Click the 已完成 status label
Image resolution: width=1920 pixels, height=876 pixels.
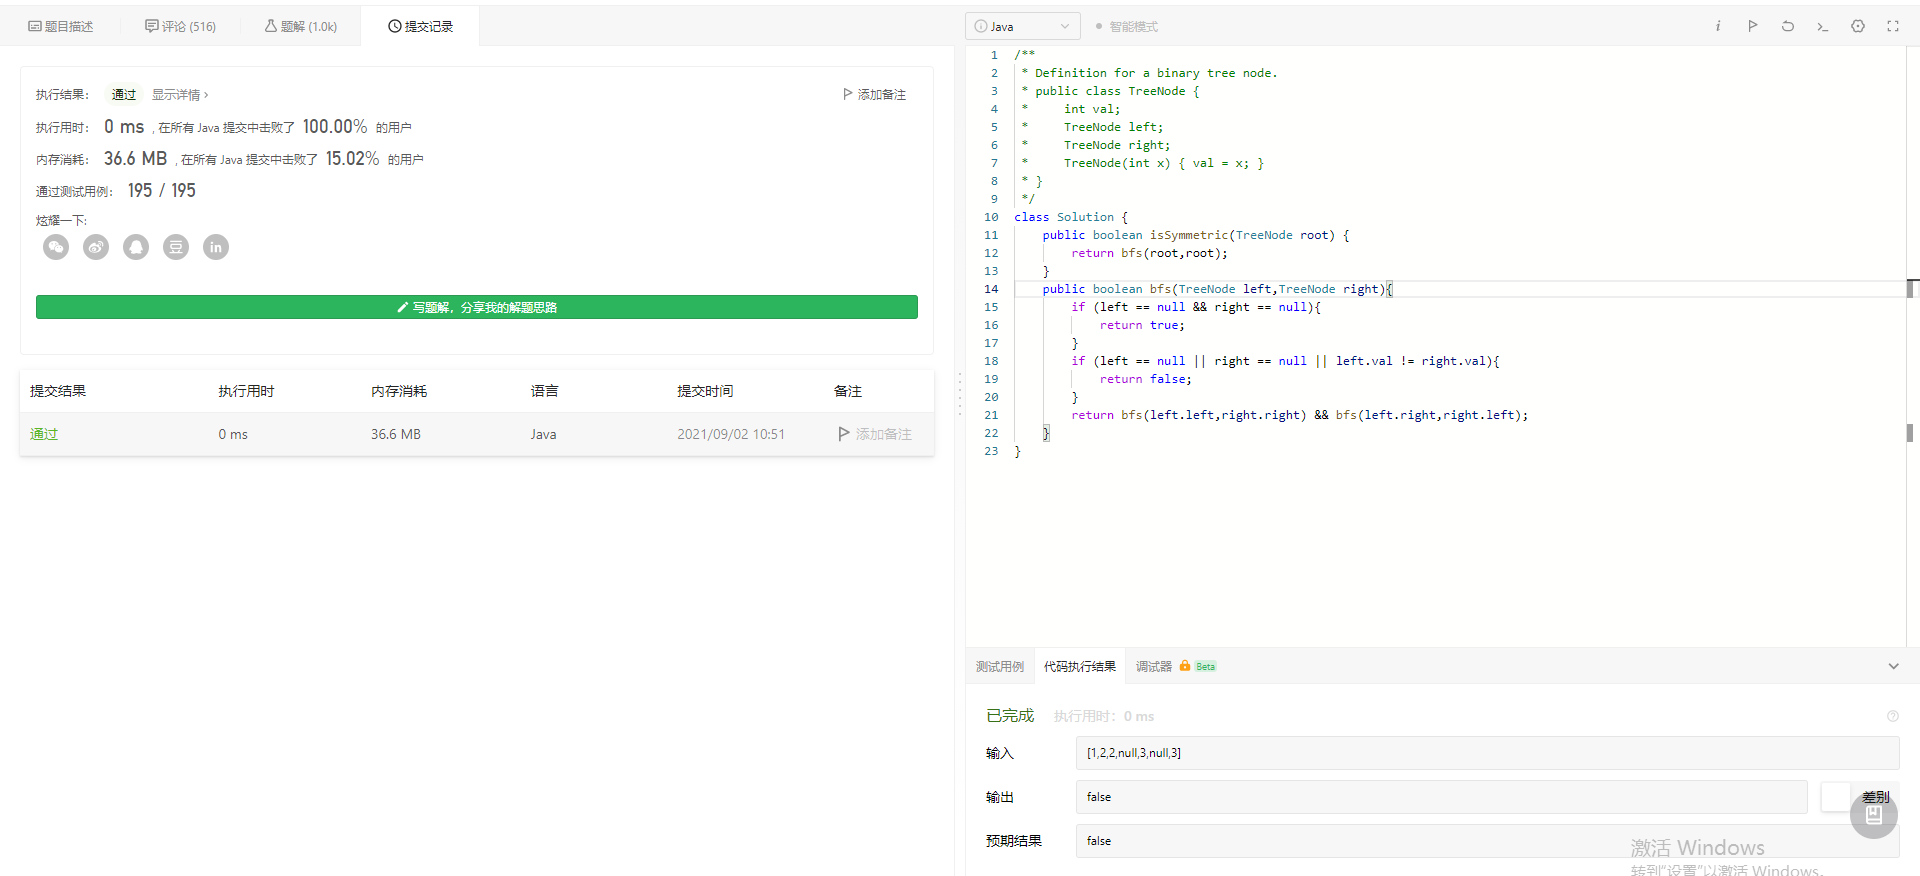coord(1010,716)
